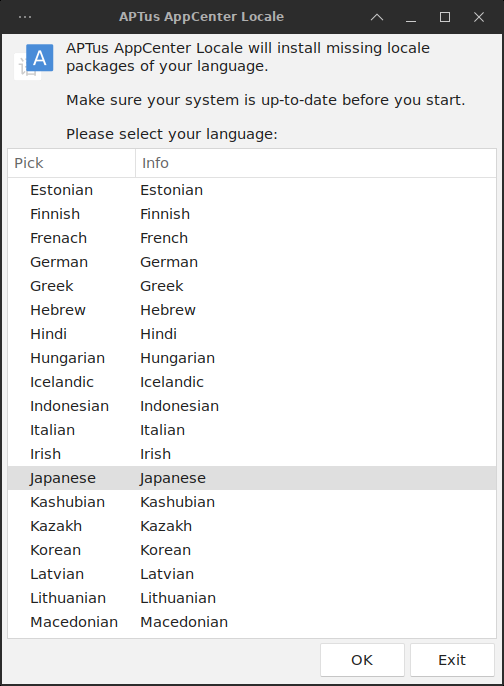Screen dimensions: 504x686
Task: Select Hebrew in the Pick column
Action: 58,310
